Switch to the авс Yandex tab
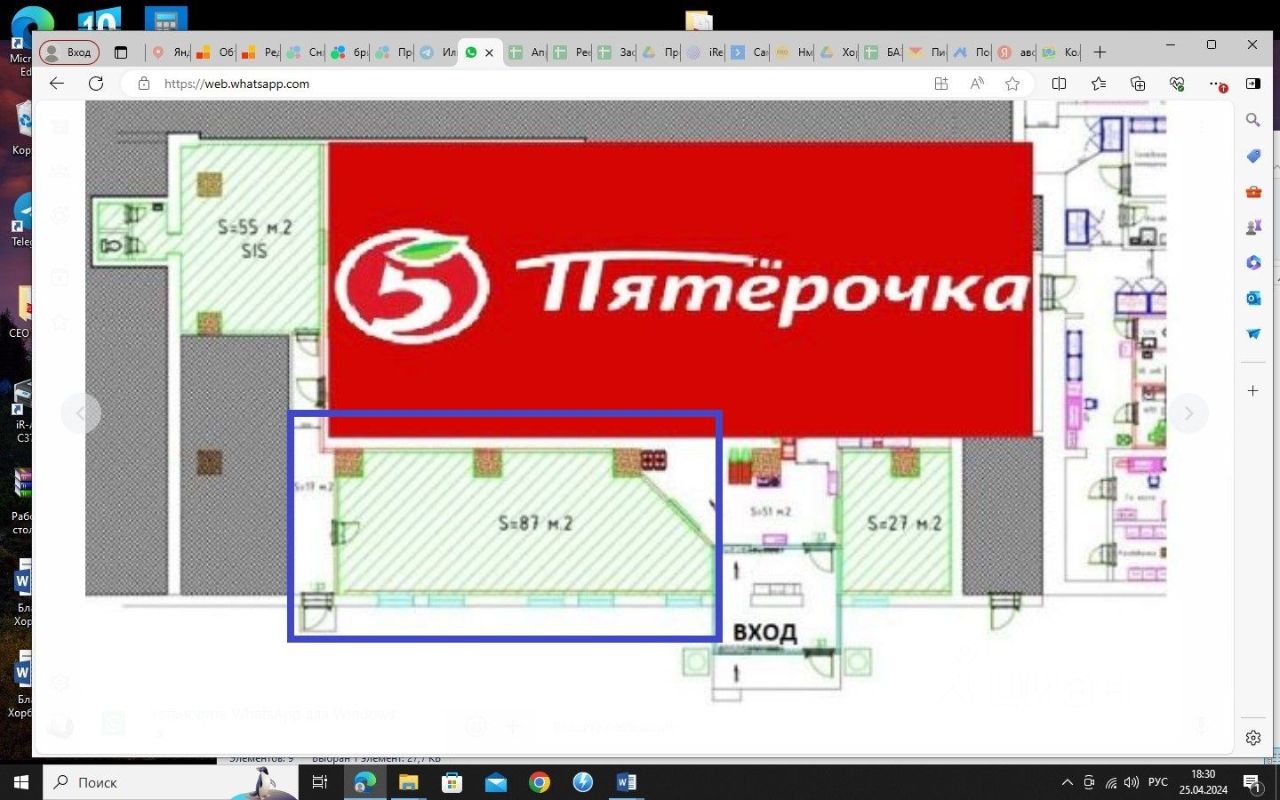 [1016, 52]
